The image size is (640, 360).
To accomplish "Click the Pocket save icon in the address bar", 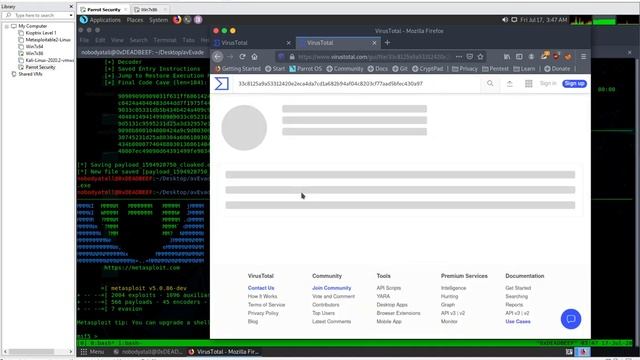I will (470, 57).
